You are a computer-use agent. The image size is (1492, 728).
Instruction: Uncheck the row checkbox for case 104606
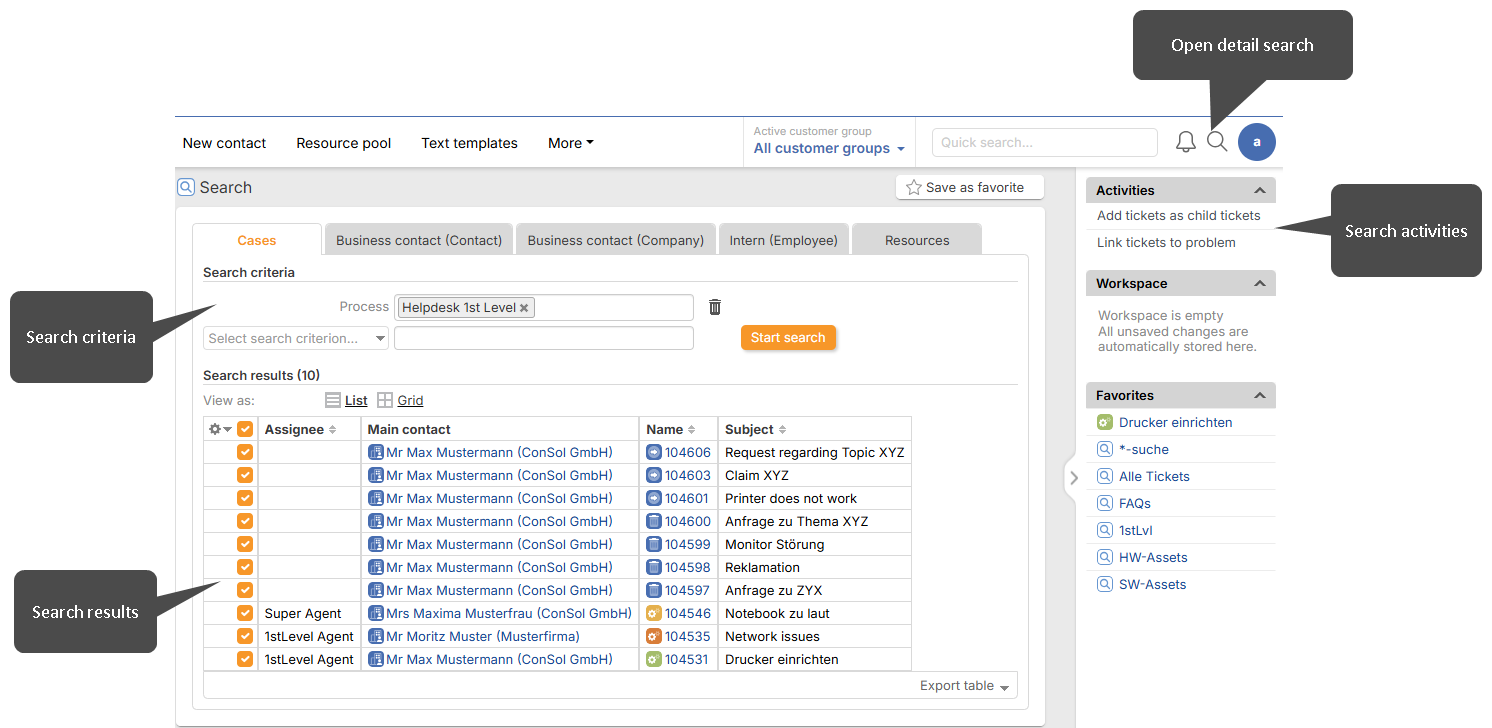pos(245,452)
